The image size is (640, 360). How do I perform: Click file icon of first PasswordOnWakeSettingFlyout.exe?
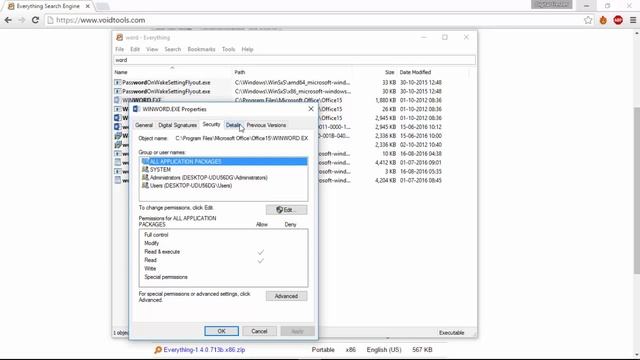point(118,82)
